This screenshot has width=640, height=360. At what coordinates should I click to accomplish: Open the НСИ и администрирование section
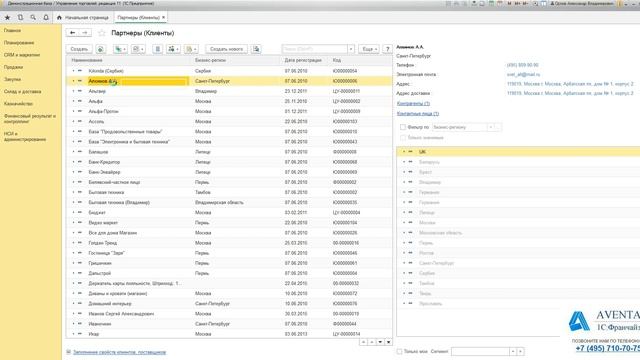point(24,136)
